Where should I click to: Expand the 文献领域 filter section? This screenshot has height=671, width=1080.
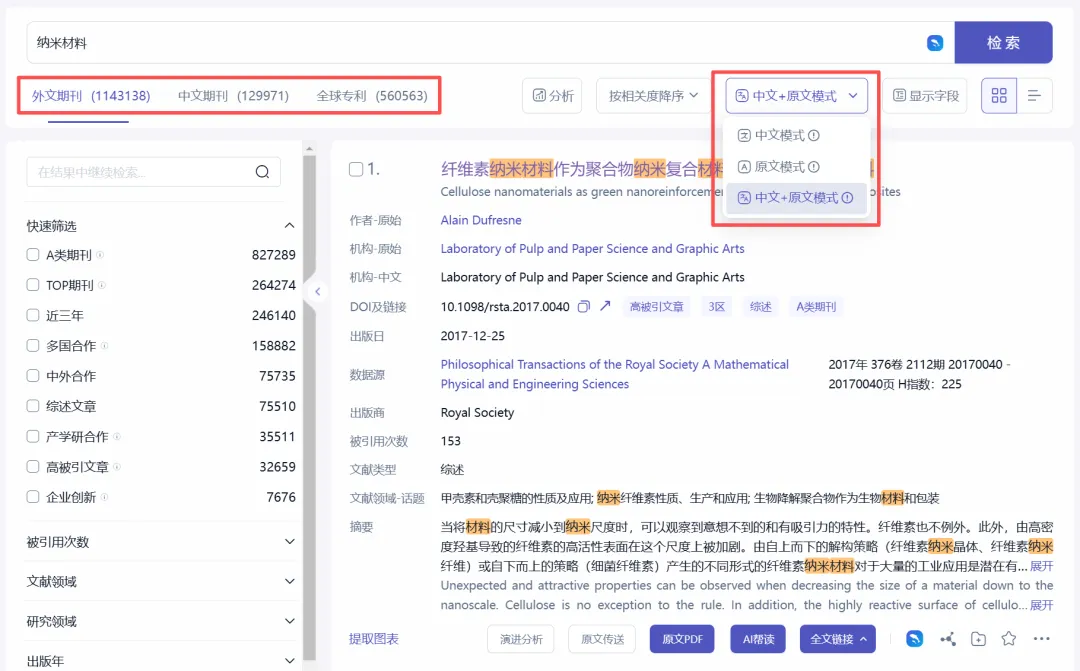tap(290, 581)
